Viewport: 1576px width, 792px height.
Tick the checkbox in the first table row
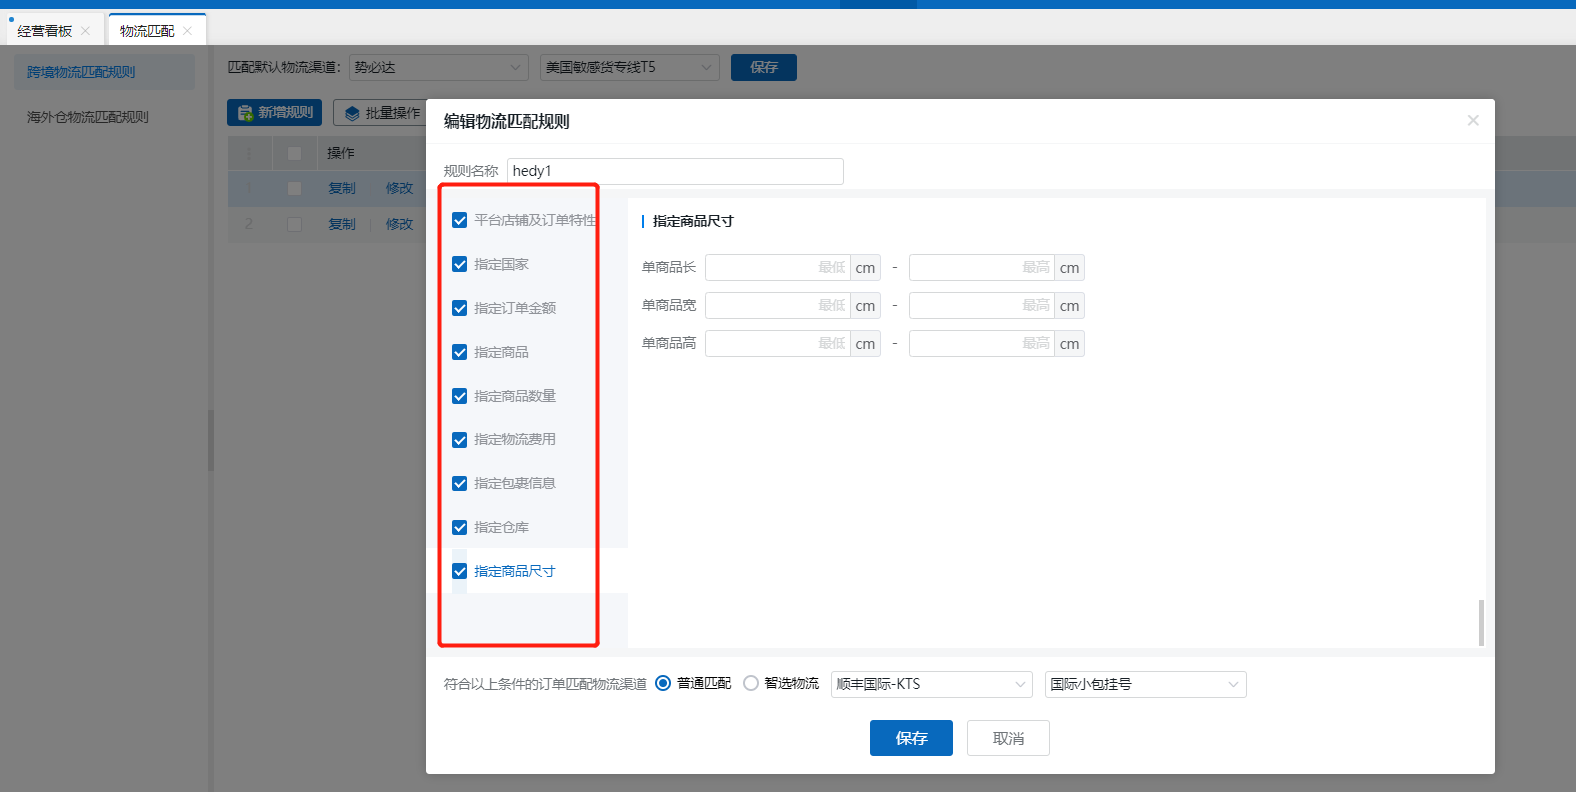(294, 188)
